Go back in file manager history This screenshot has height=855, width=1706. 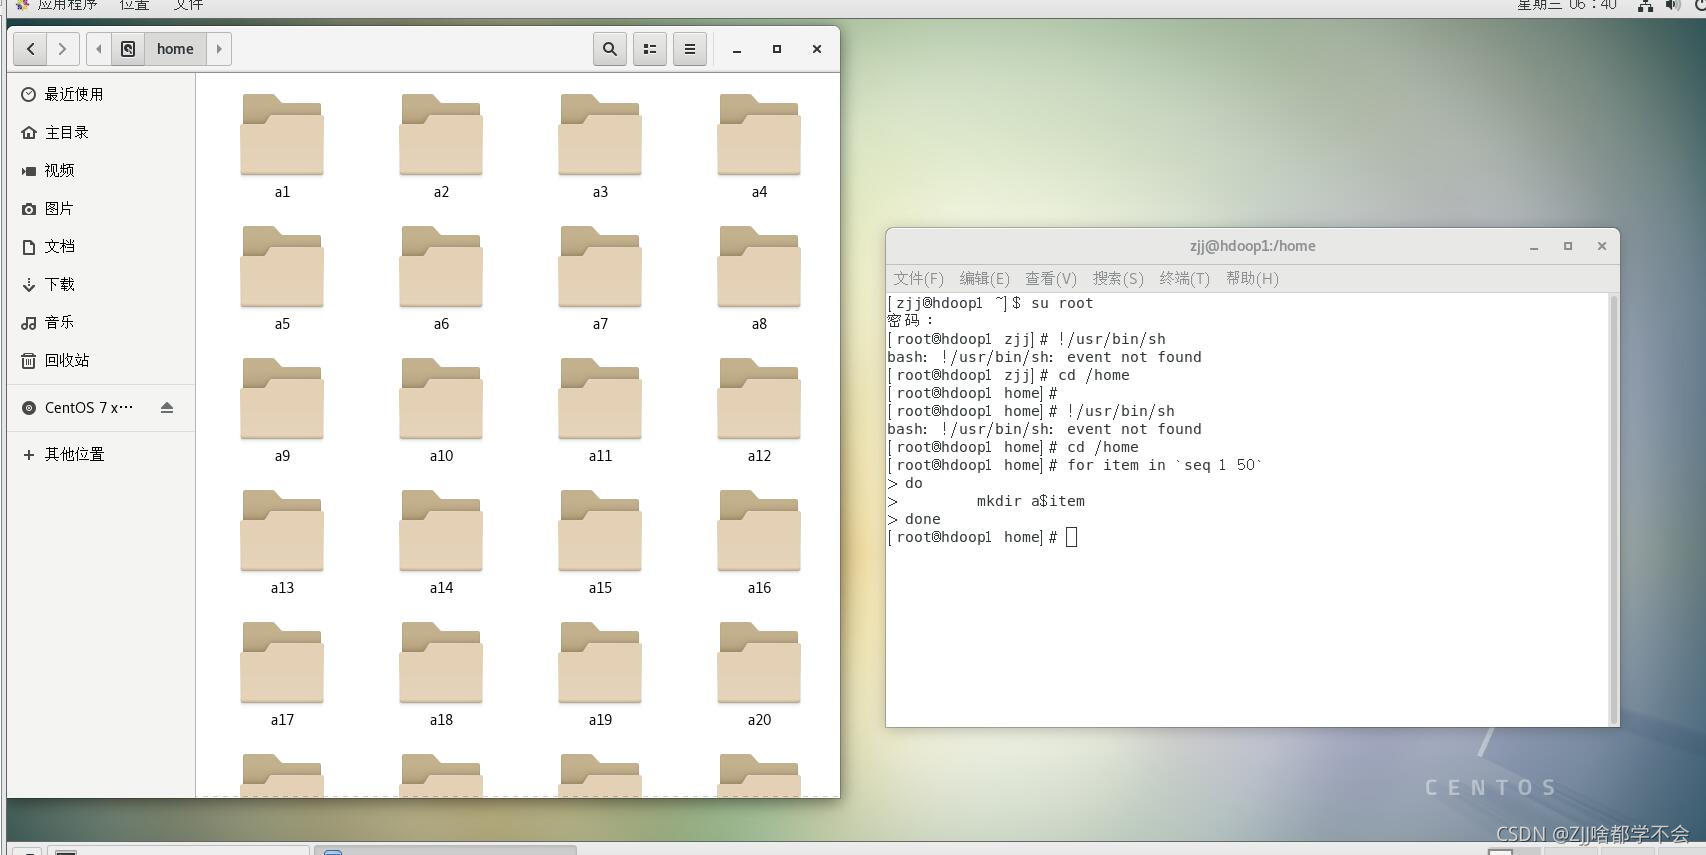coord(30,49)
